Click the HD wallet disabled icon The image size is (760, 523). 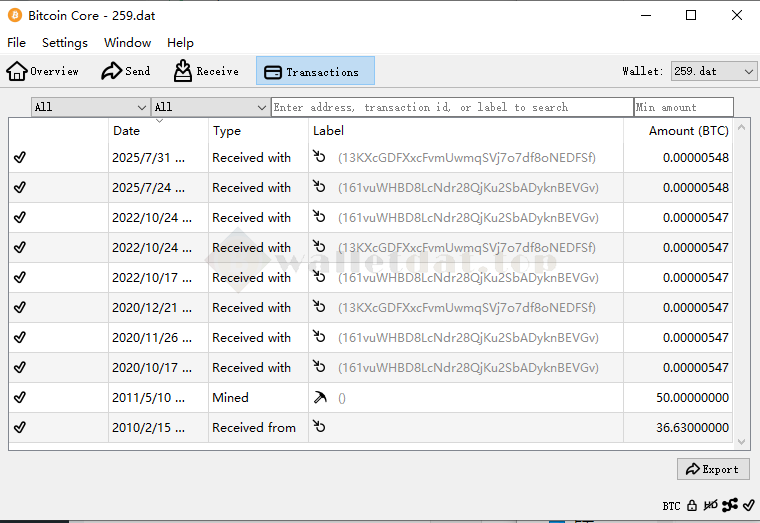click(x=711, y=505)
